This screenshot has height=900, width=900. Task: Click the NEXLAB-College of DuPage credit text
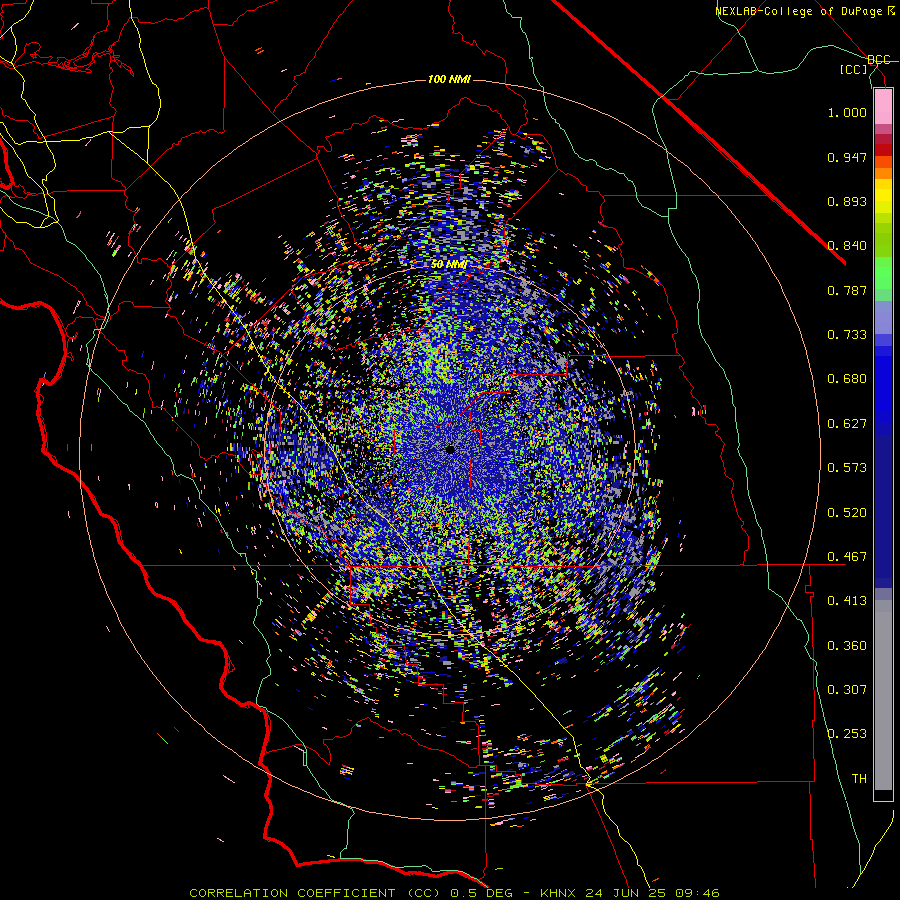[x=798, y=11]
